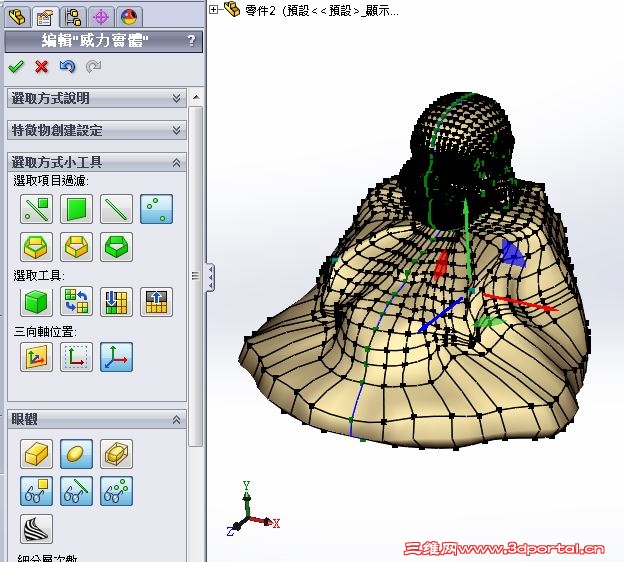Screen dimensions: 624x562
Task: Select the yellow box display mode
Action: pyautogui.click(x=36, y=454)
